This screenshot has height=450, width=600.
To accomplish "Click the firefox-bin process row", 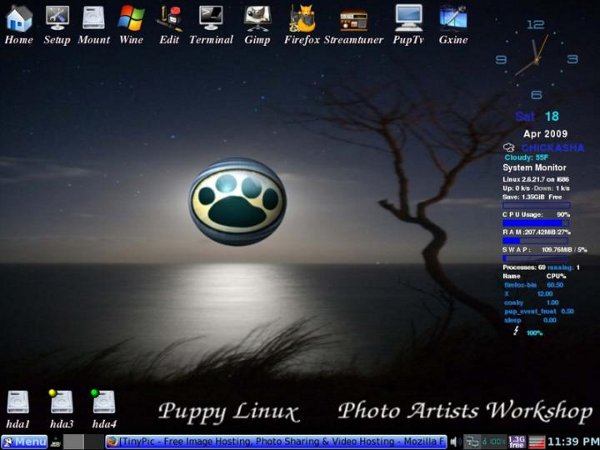I will pyautogui.click(x=533, y=285).
